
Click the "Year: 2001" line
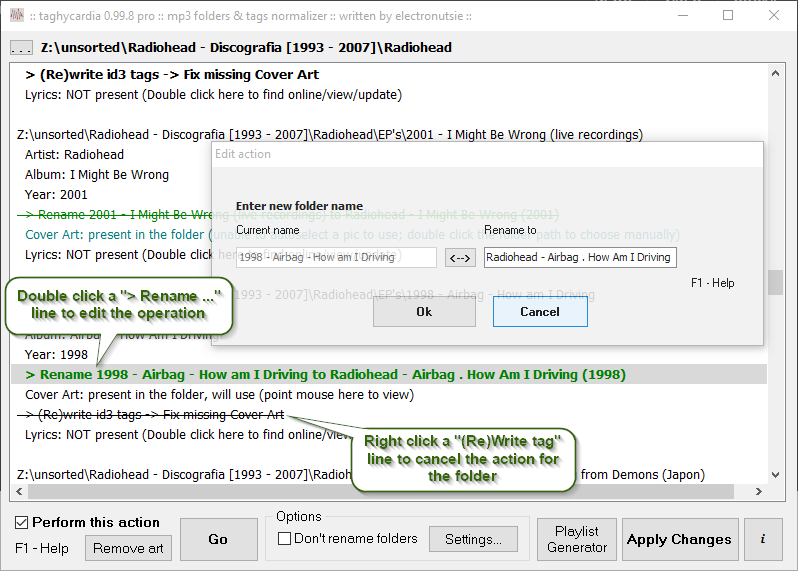click(x=56, y=195)
